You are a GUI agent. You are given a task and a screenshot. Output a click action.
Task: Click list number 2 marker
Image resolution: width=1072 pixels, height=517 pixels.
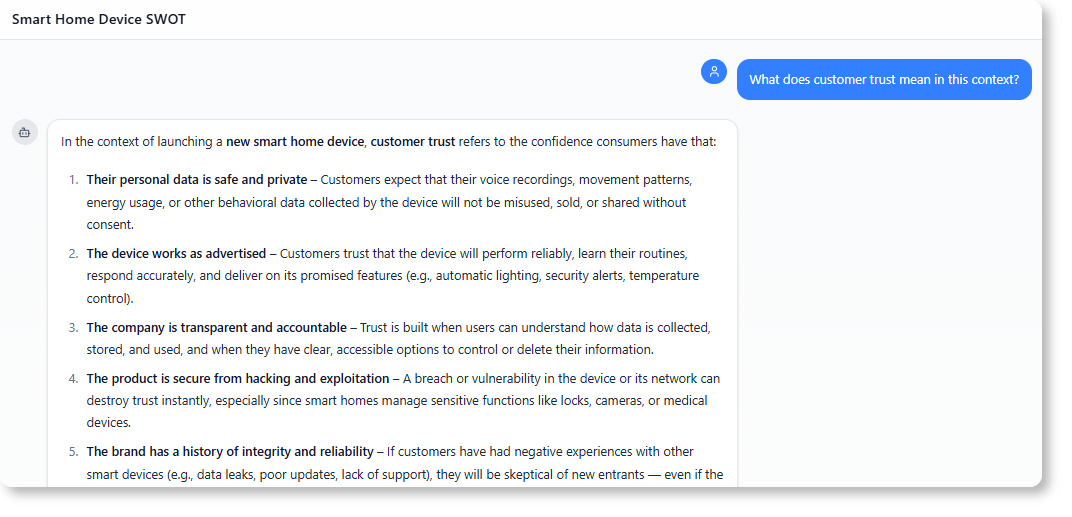pos(73,254)
